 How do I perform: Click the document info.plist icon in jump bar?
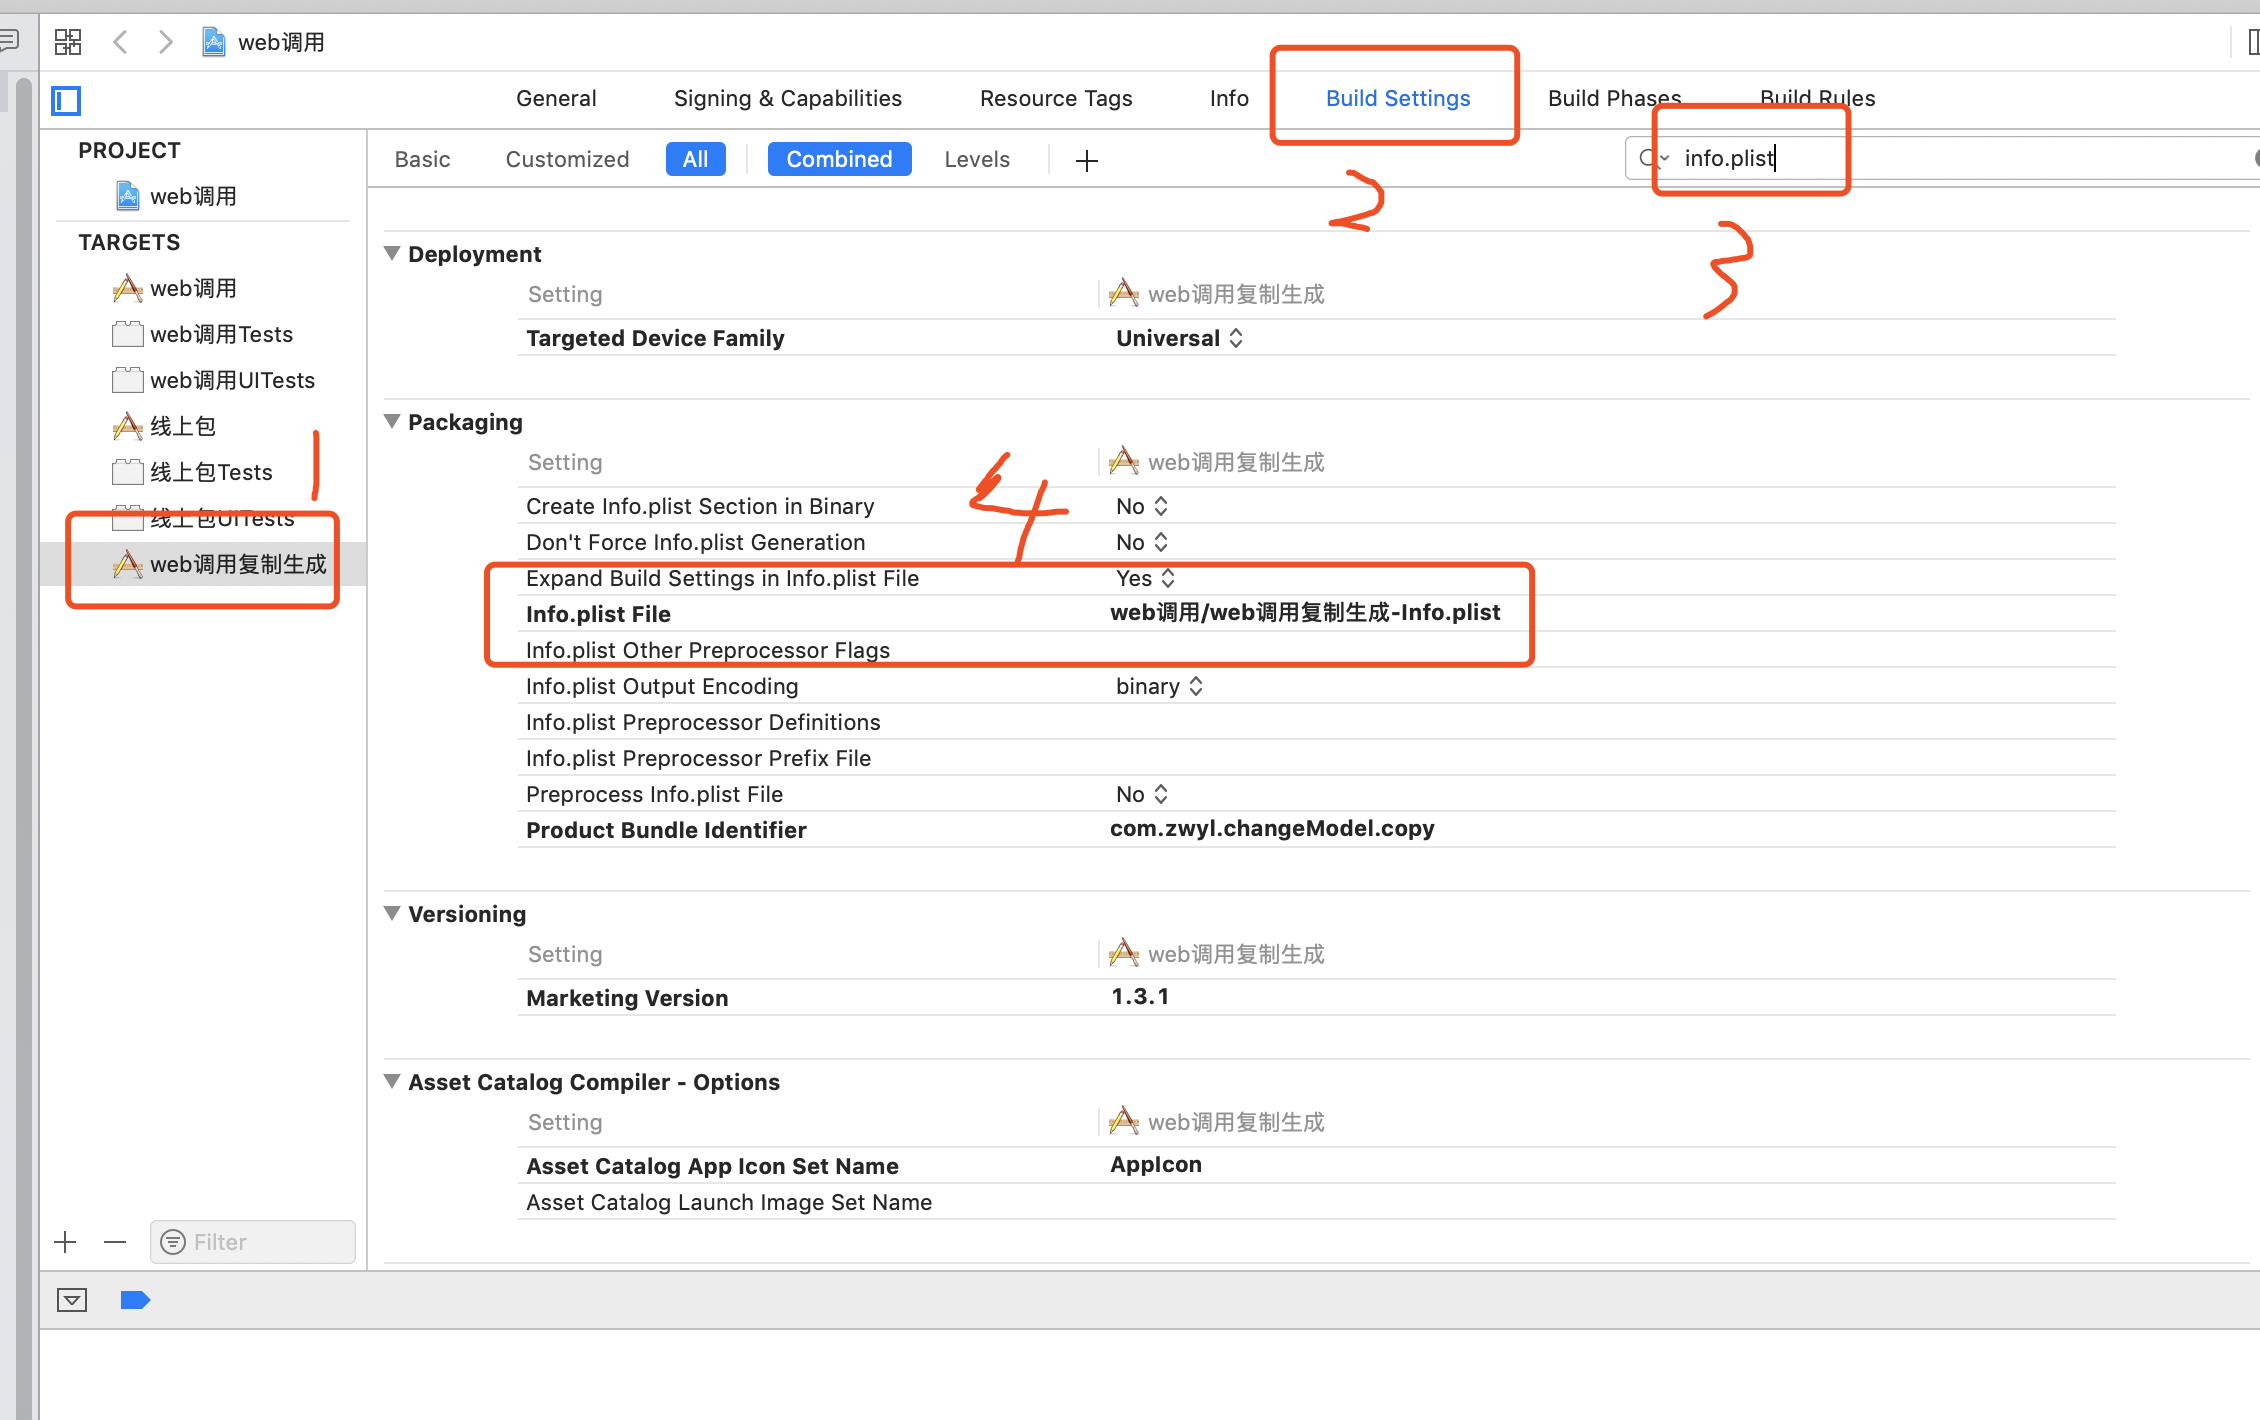(214, 42)
